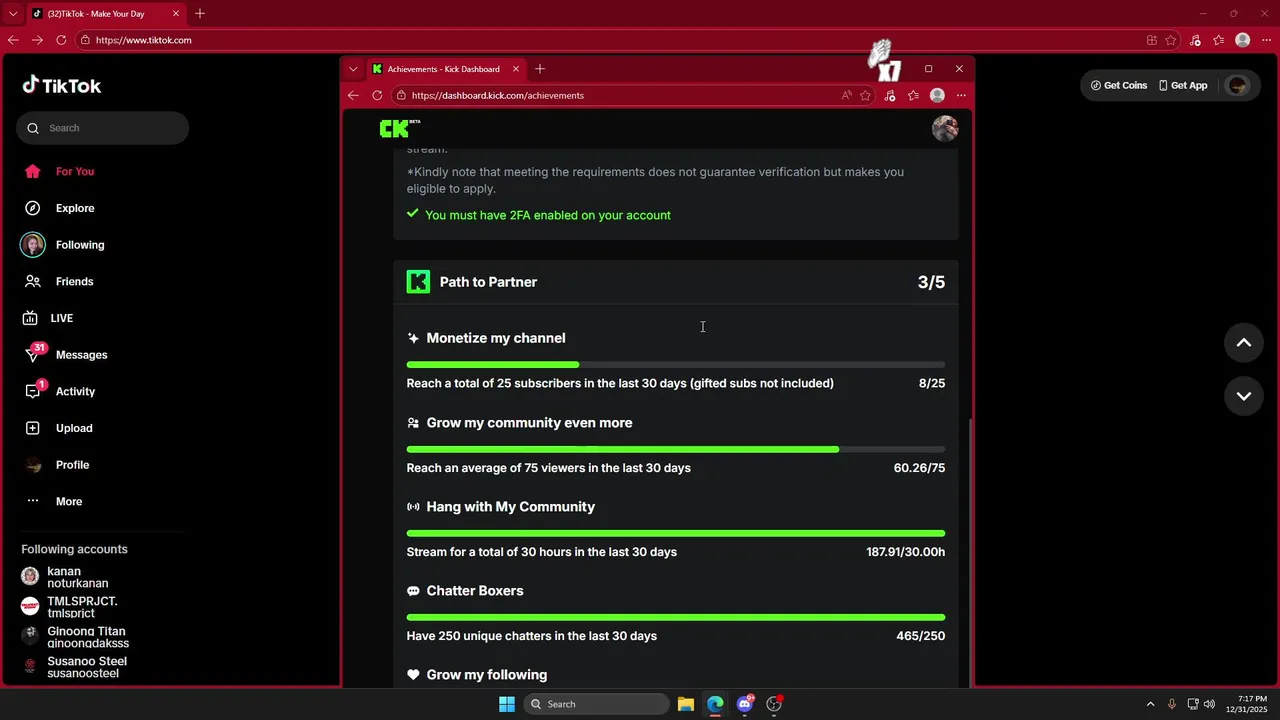Go back in the Kick window

(x=353, y=95)
